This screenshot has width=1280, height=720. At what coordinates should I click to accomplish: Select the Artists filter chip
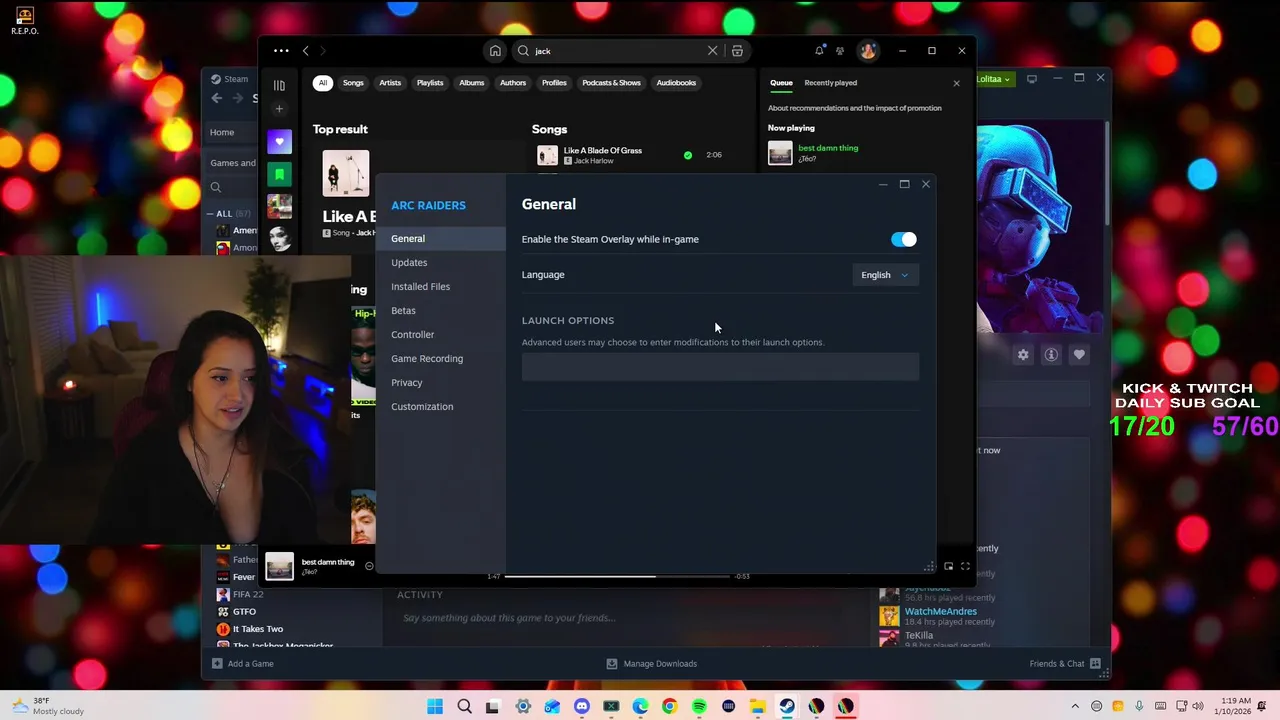(x=390, y=83)
